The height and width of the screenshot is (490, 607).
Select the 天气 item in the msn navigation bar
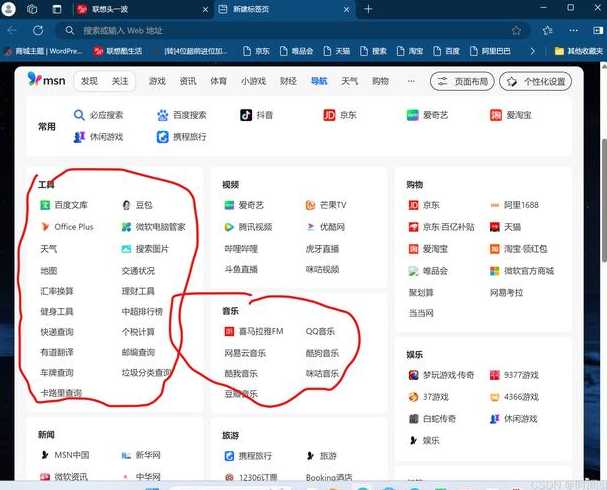pos(349,81)
